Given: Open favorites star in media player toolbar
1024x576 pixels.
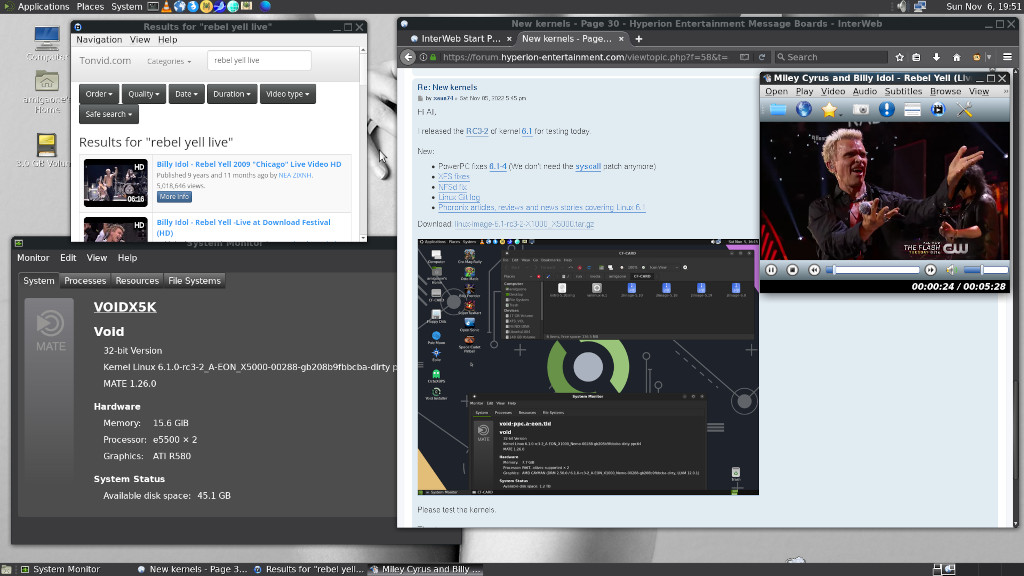Looking at the screenshot, I should (x=829, y=110).
